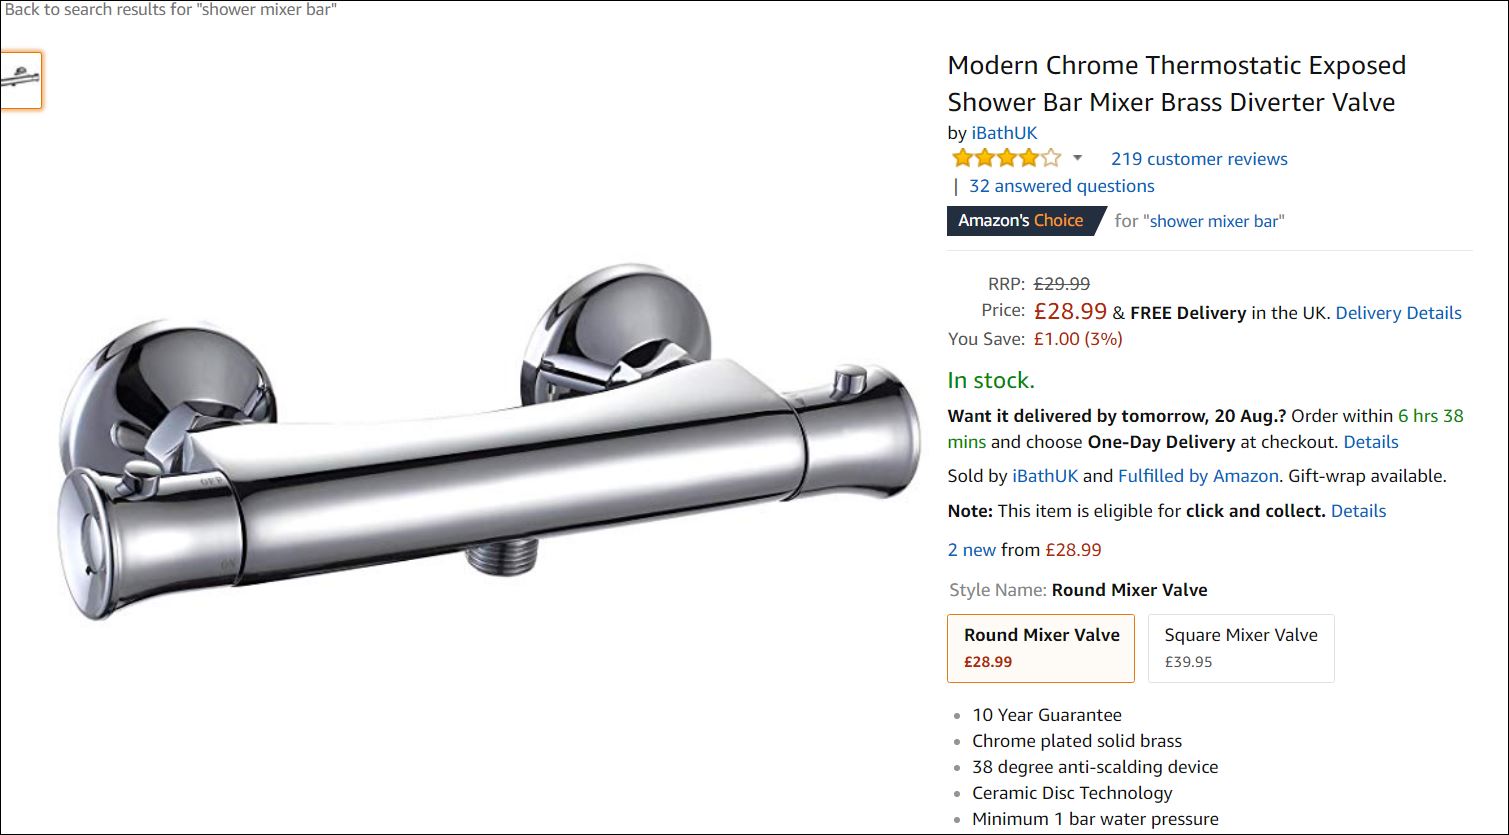Screen dimensions: 1509x835
Task: Open the star rating dropdown arrow
Action: [x=1078, y=158]
